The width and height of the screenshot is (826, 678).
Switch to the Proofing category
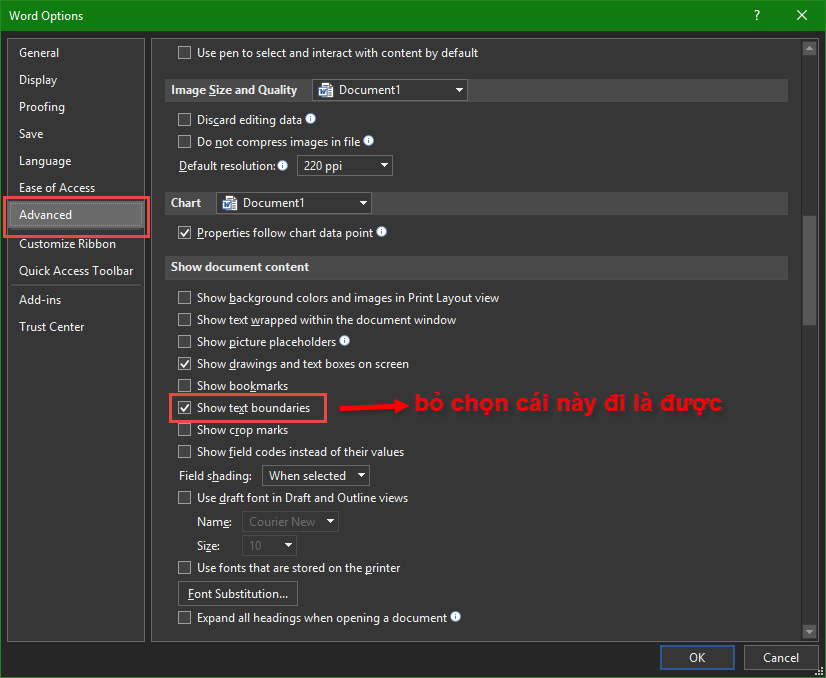pos(42,107)
